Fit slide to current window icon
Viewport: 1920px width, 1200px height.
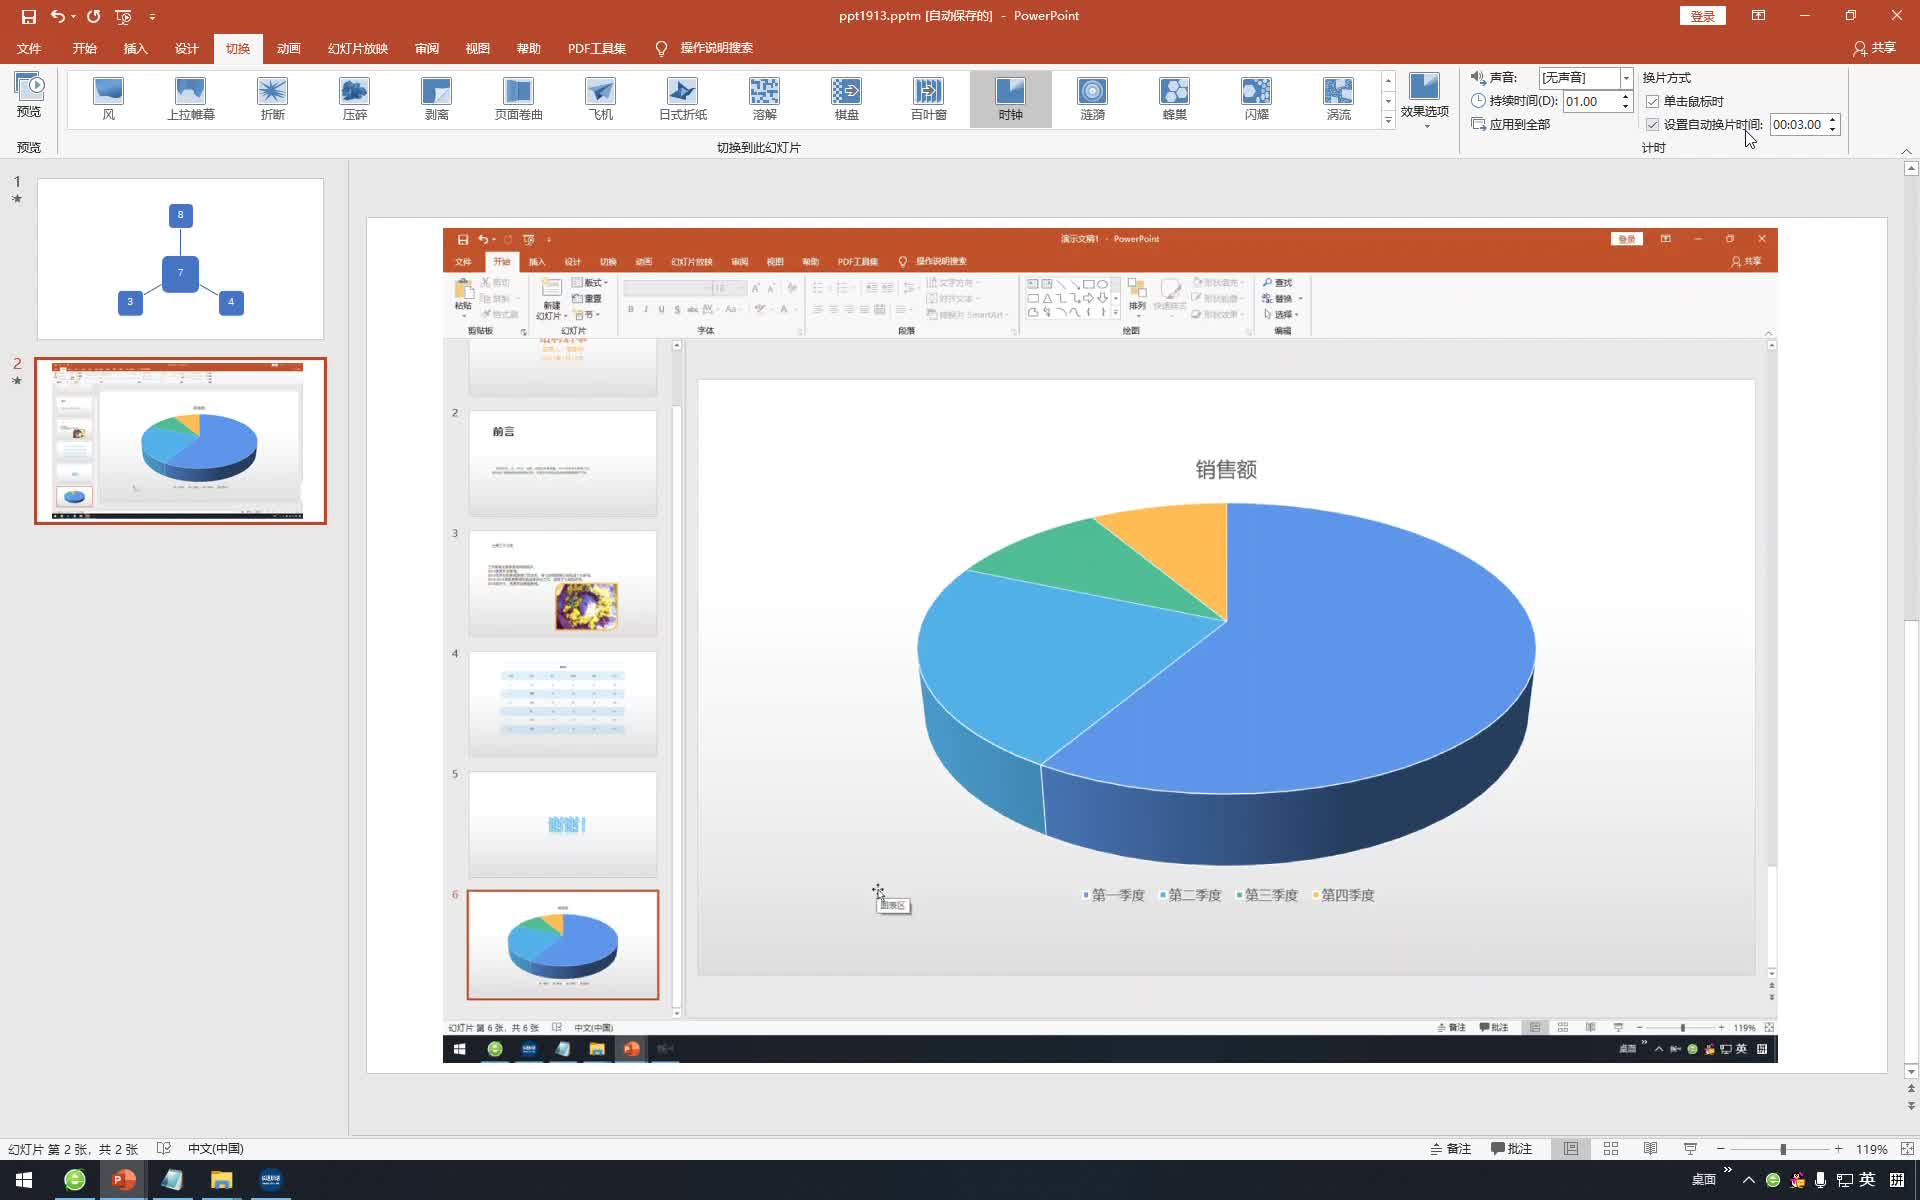1907,1149
